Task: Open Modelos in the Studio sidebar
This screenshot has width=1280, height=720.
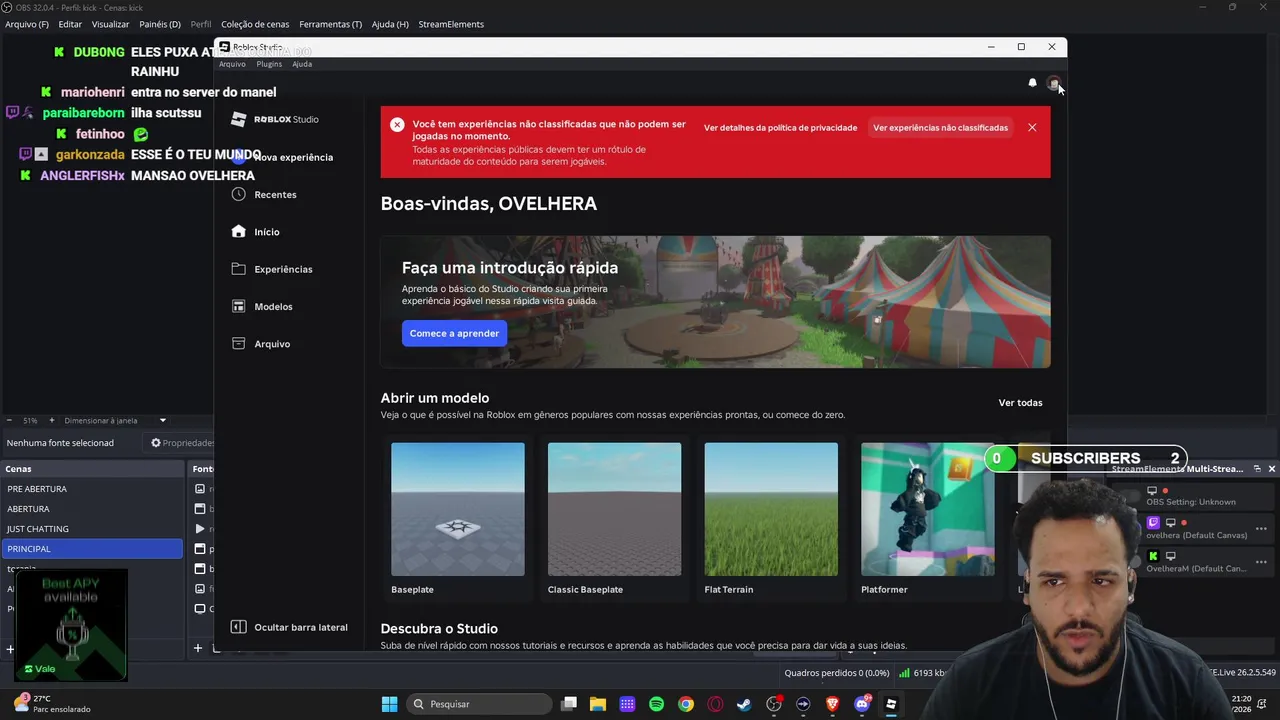Action: pyautogui.click(x=273, y=306)
